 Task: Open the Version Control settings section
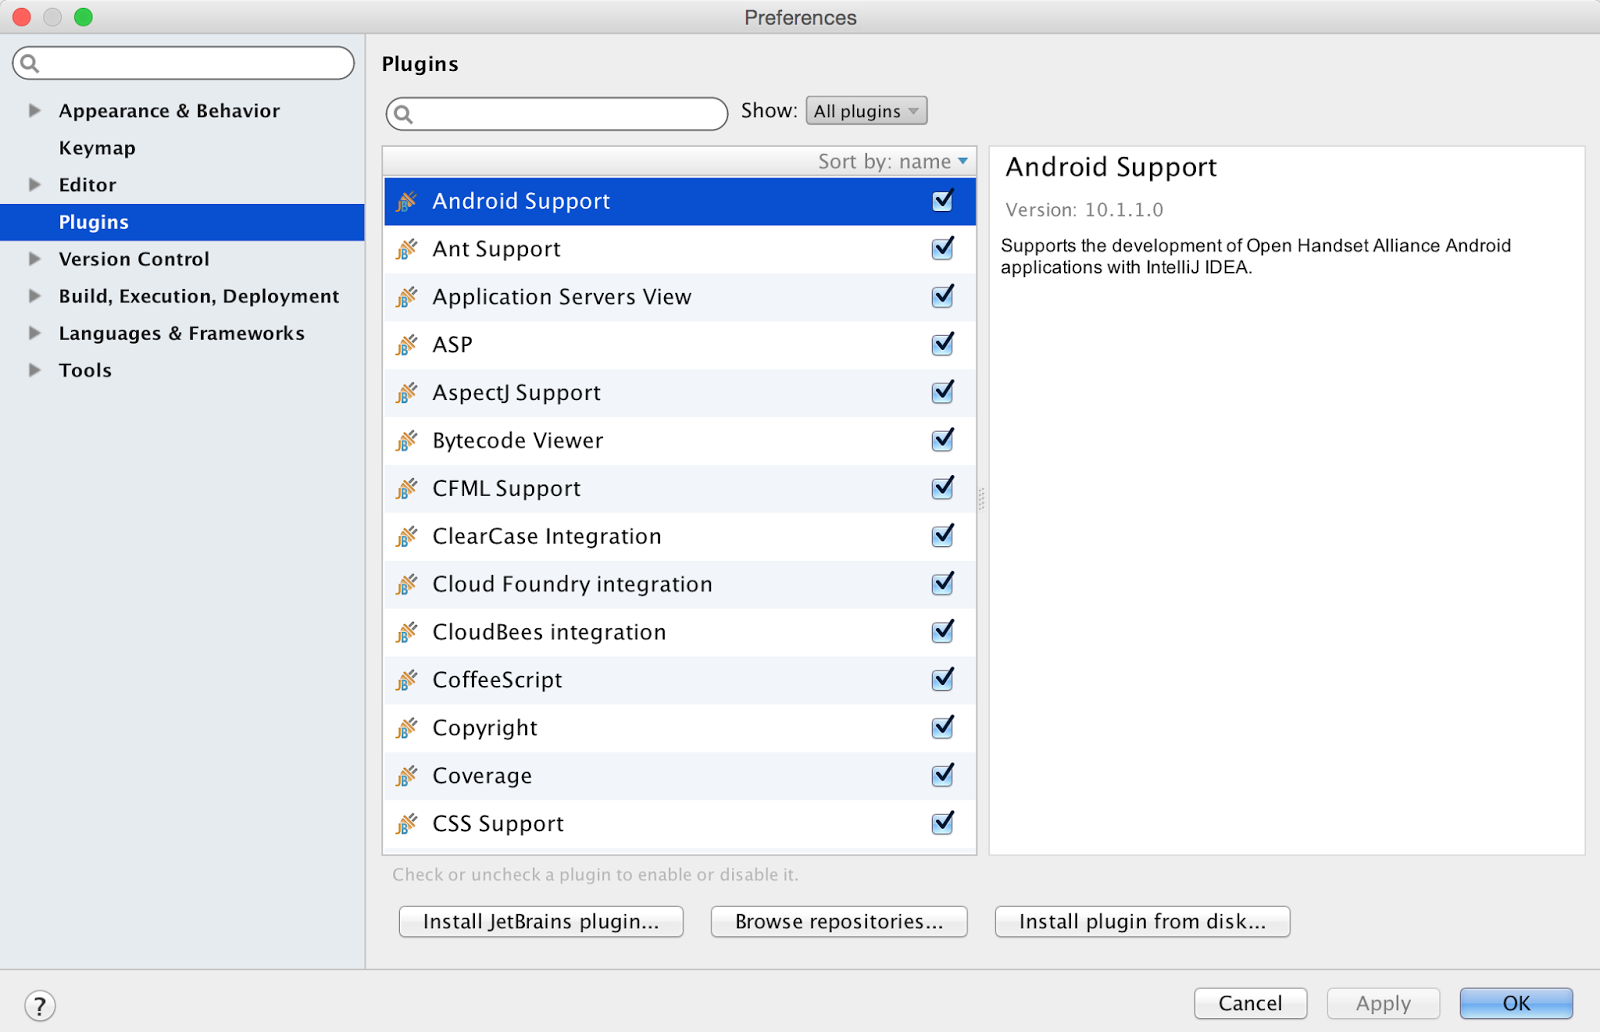pyautogui.click(x=134, y=258)
